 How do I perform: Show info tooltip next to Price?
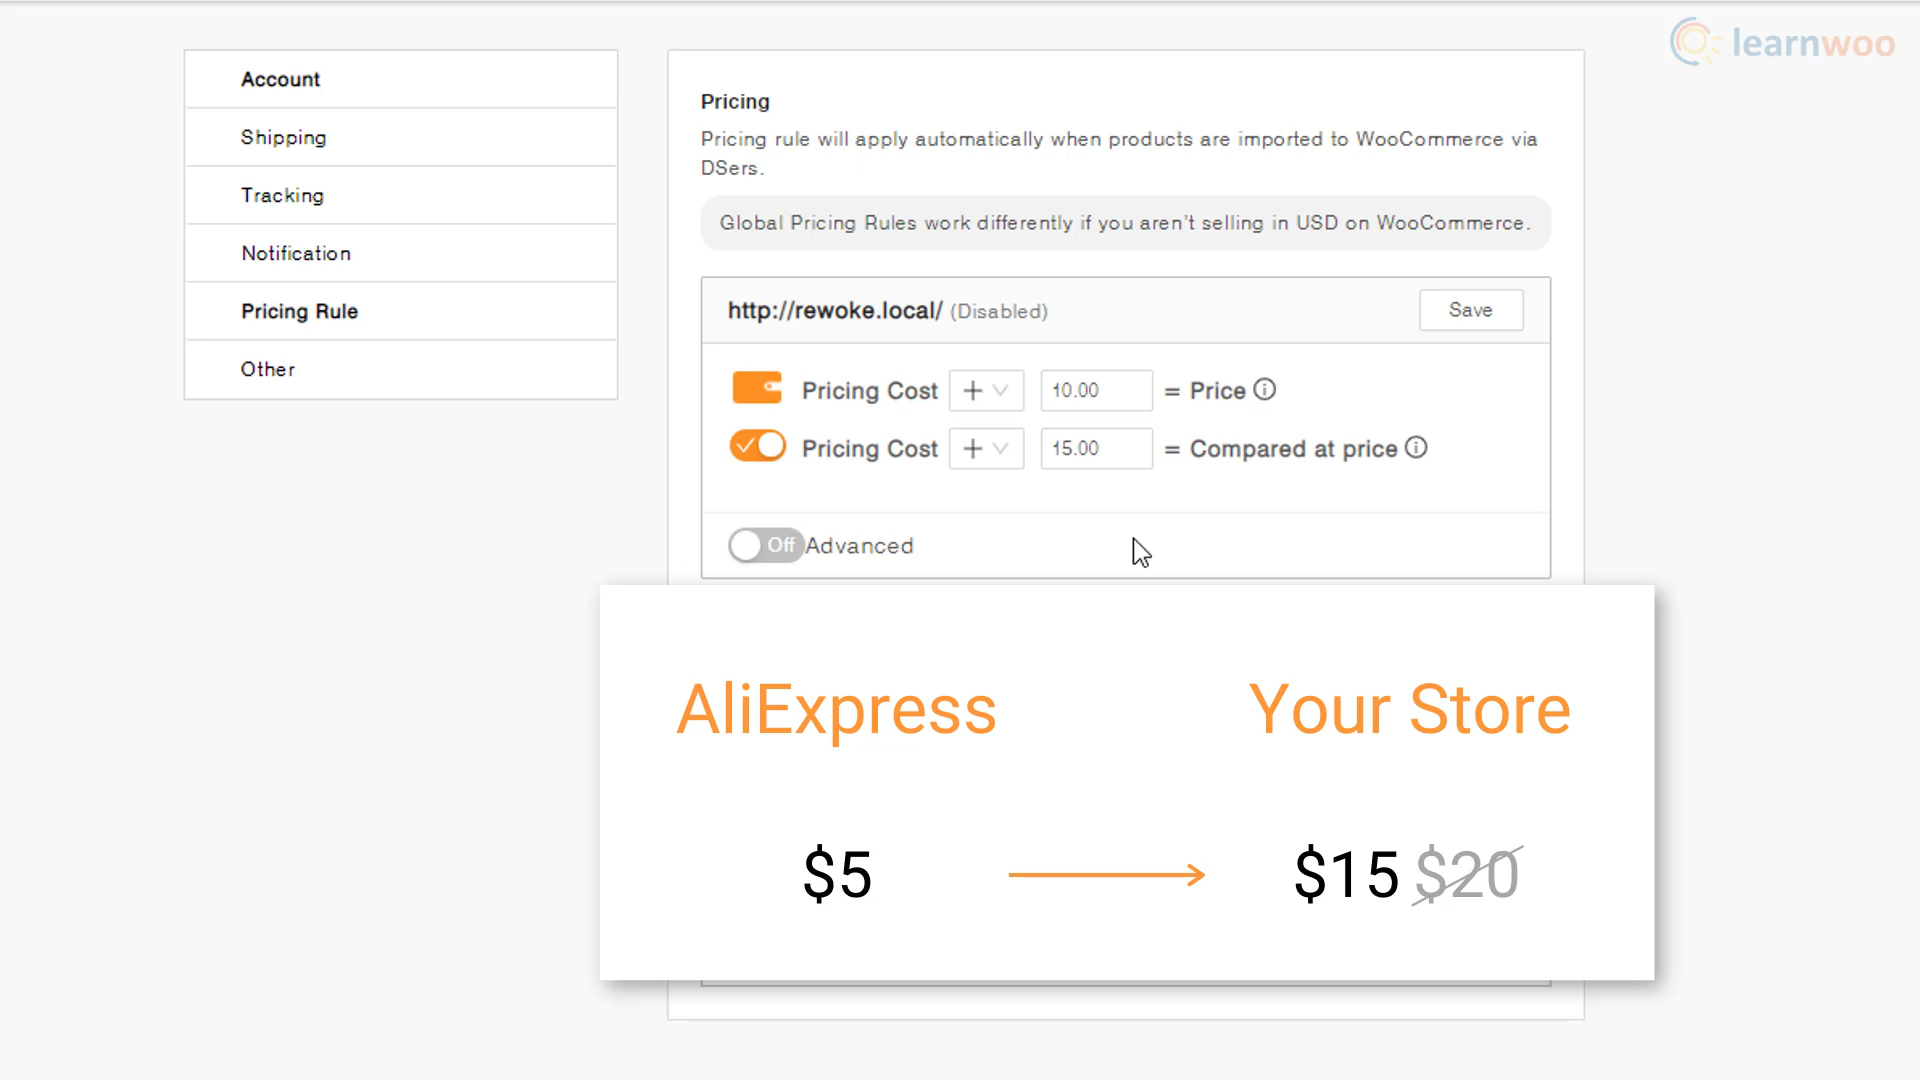[1264, 389]
